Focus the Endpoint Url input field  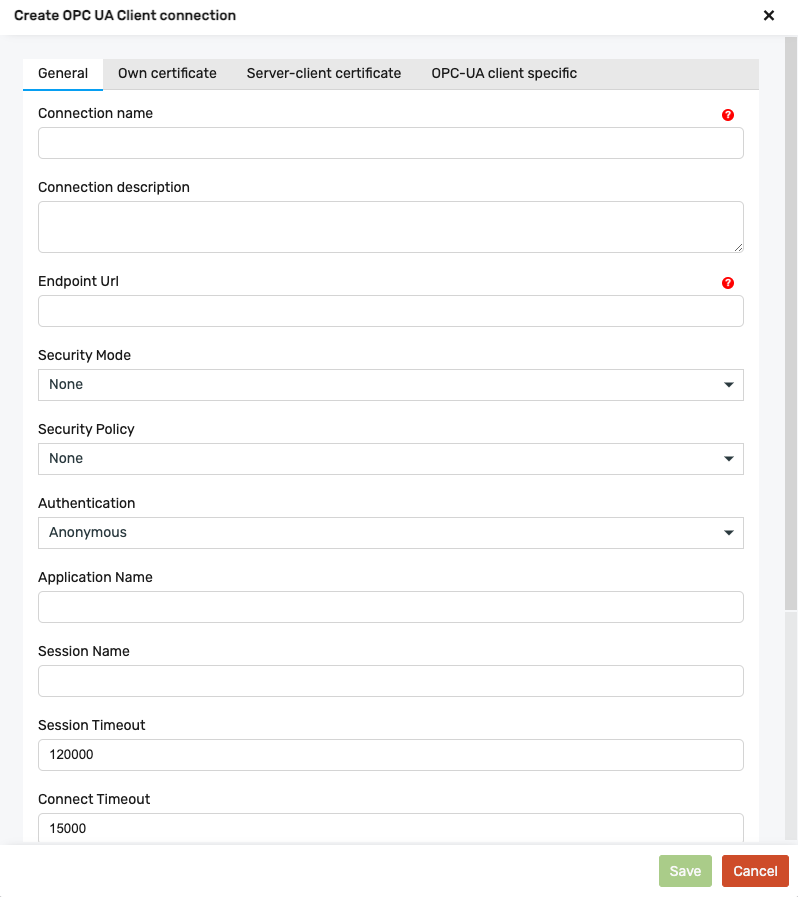pos(390,311)
